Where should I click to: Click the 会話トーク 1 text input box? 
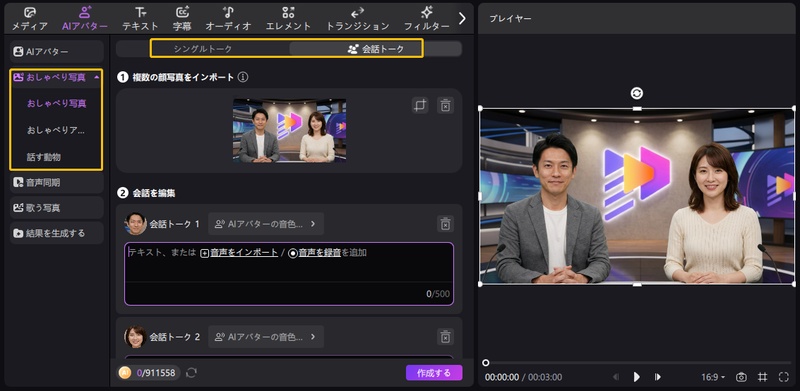[x=289, y=274]
